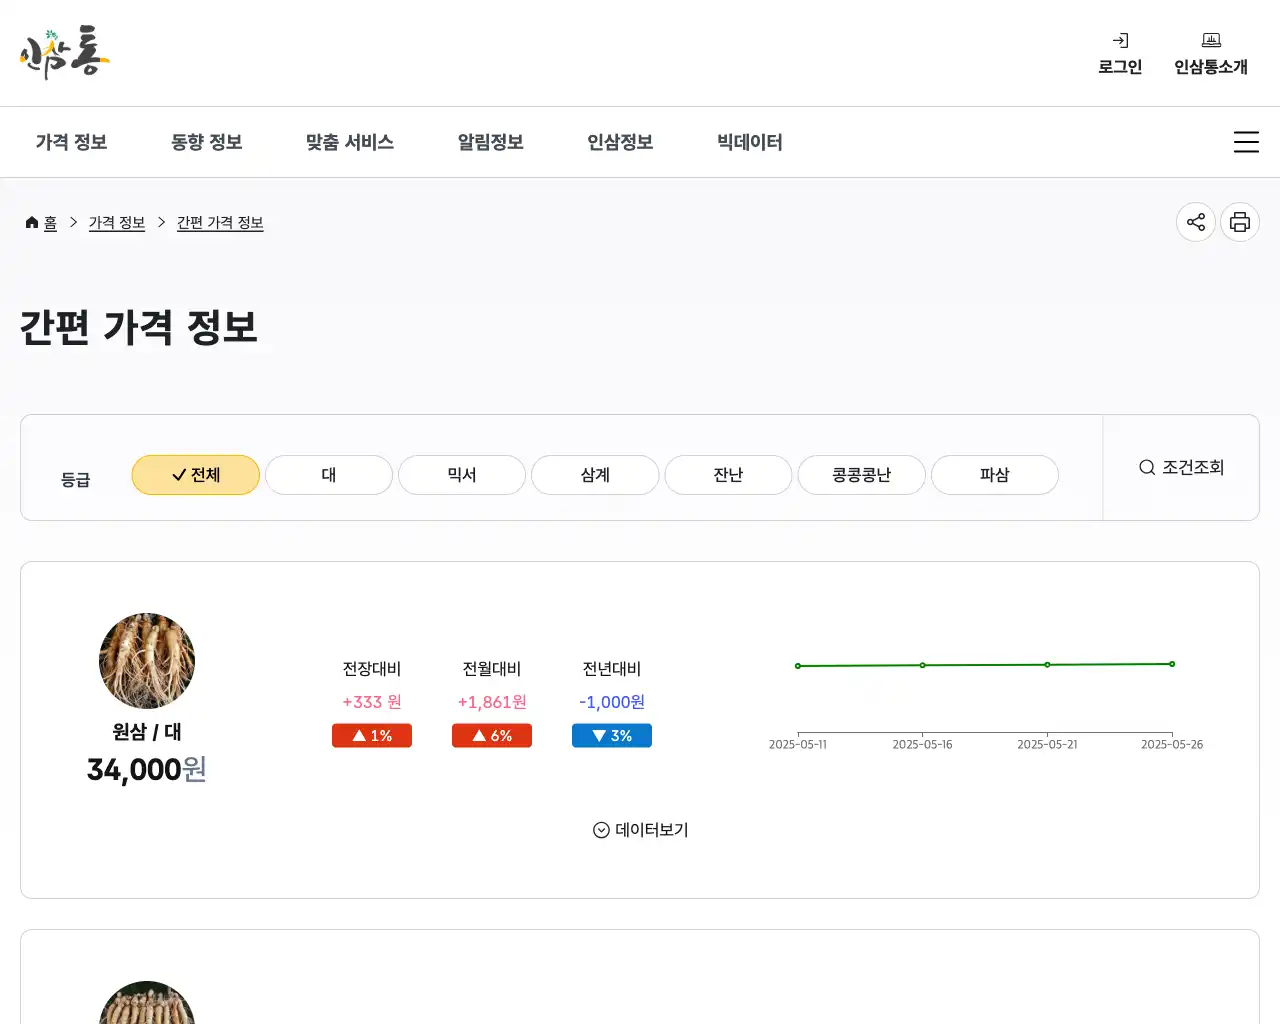This screenshot has height=1024, width=1280.
Task: Click the red ▲ 1% badge
Action: tap(372, 736)
